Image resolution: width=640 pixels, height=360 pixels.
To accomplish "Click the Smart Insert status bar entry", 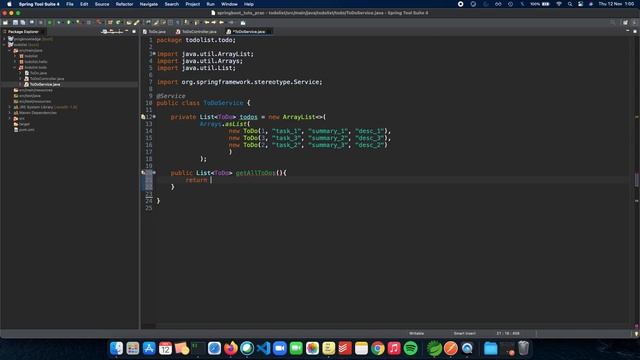I will pyautogui.click(x=464, y=333).
